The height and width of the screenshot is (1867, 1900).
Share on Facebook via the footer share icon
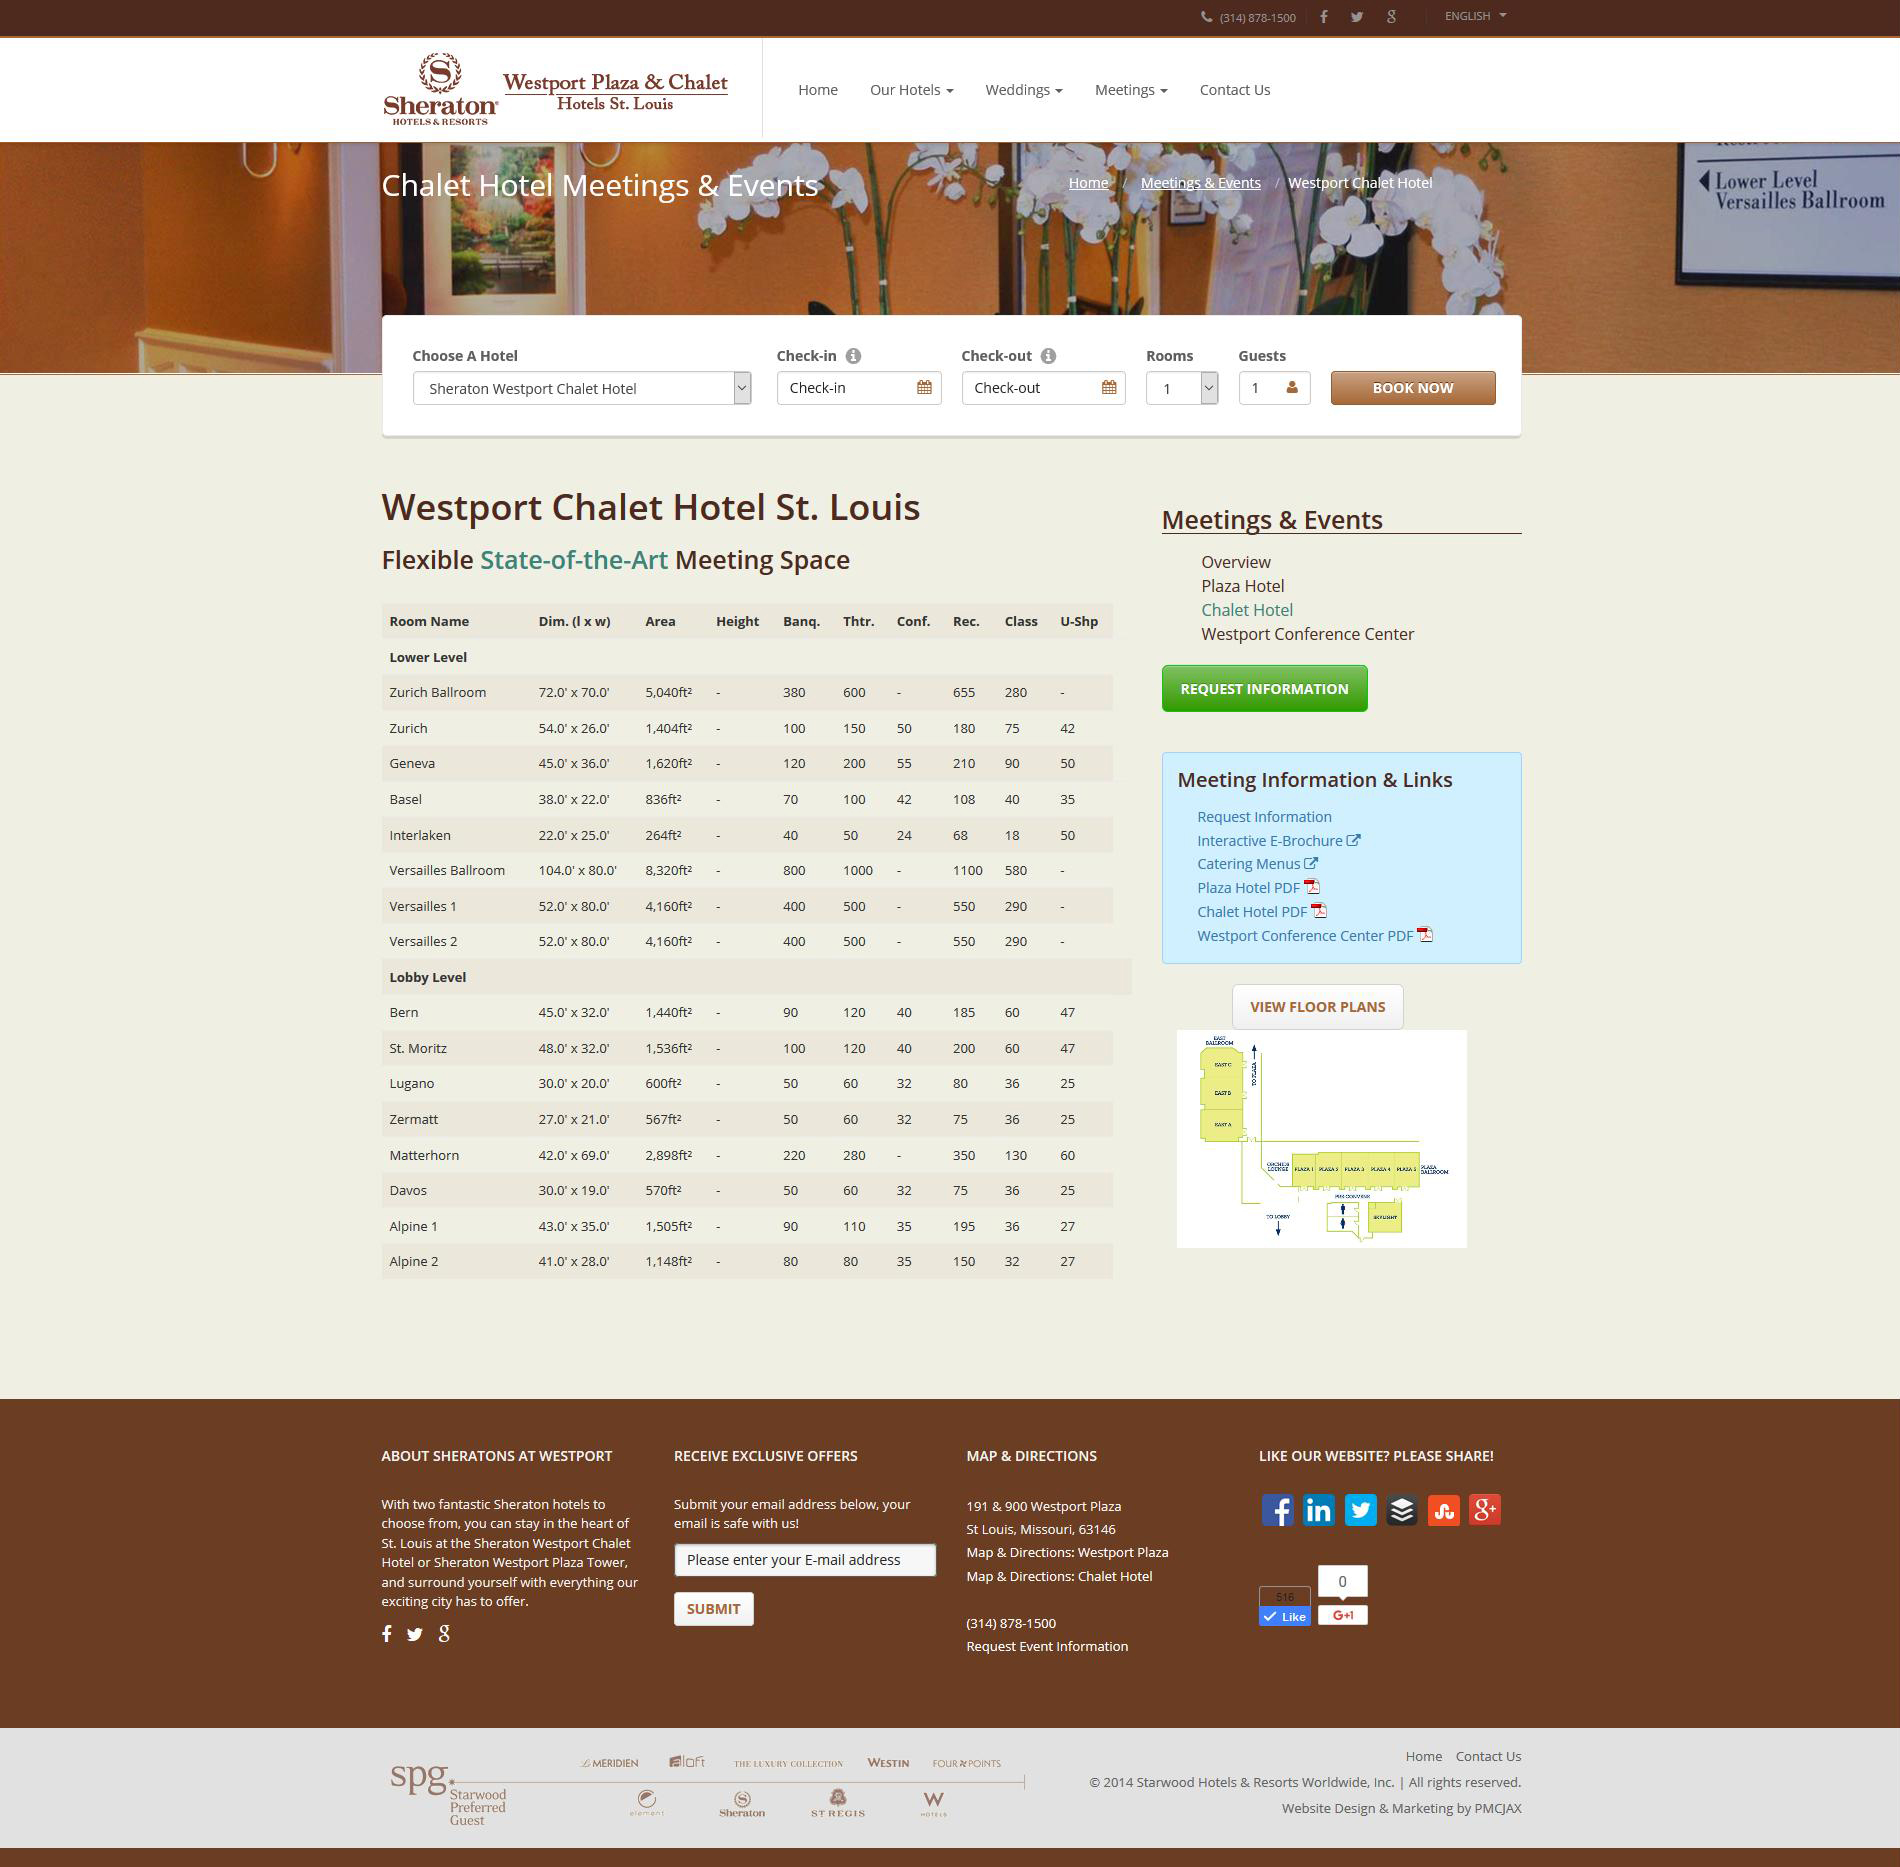(x=1277, y=1510)
